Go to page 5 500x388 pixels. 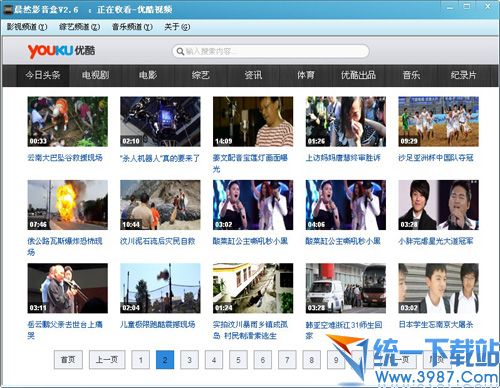coord(238,360)
